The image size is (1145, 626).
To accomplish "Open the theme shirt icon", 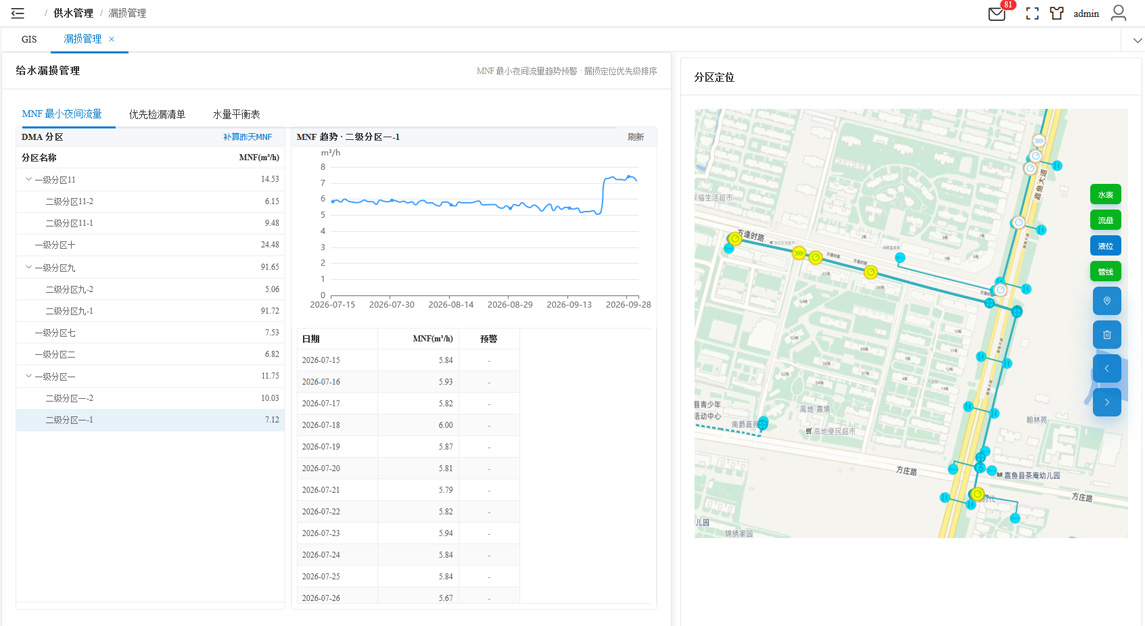I will pyautogui.click(x=1057, y=13).
